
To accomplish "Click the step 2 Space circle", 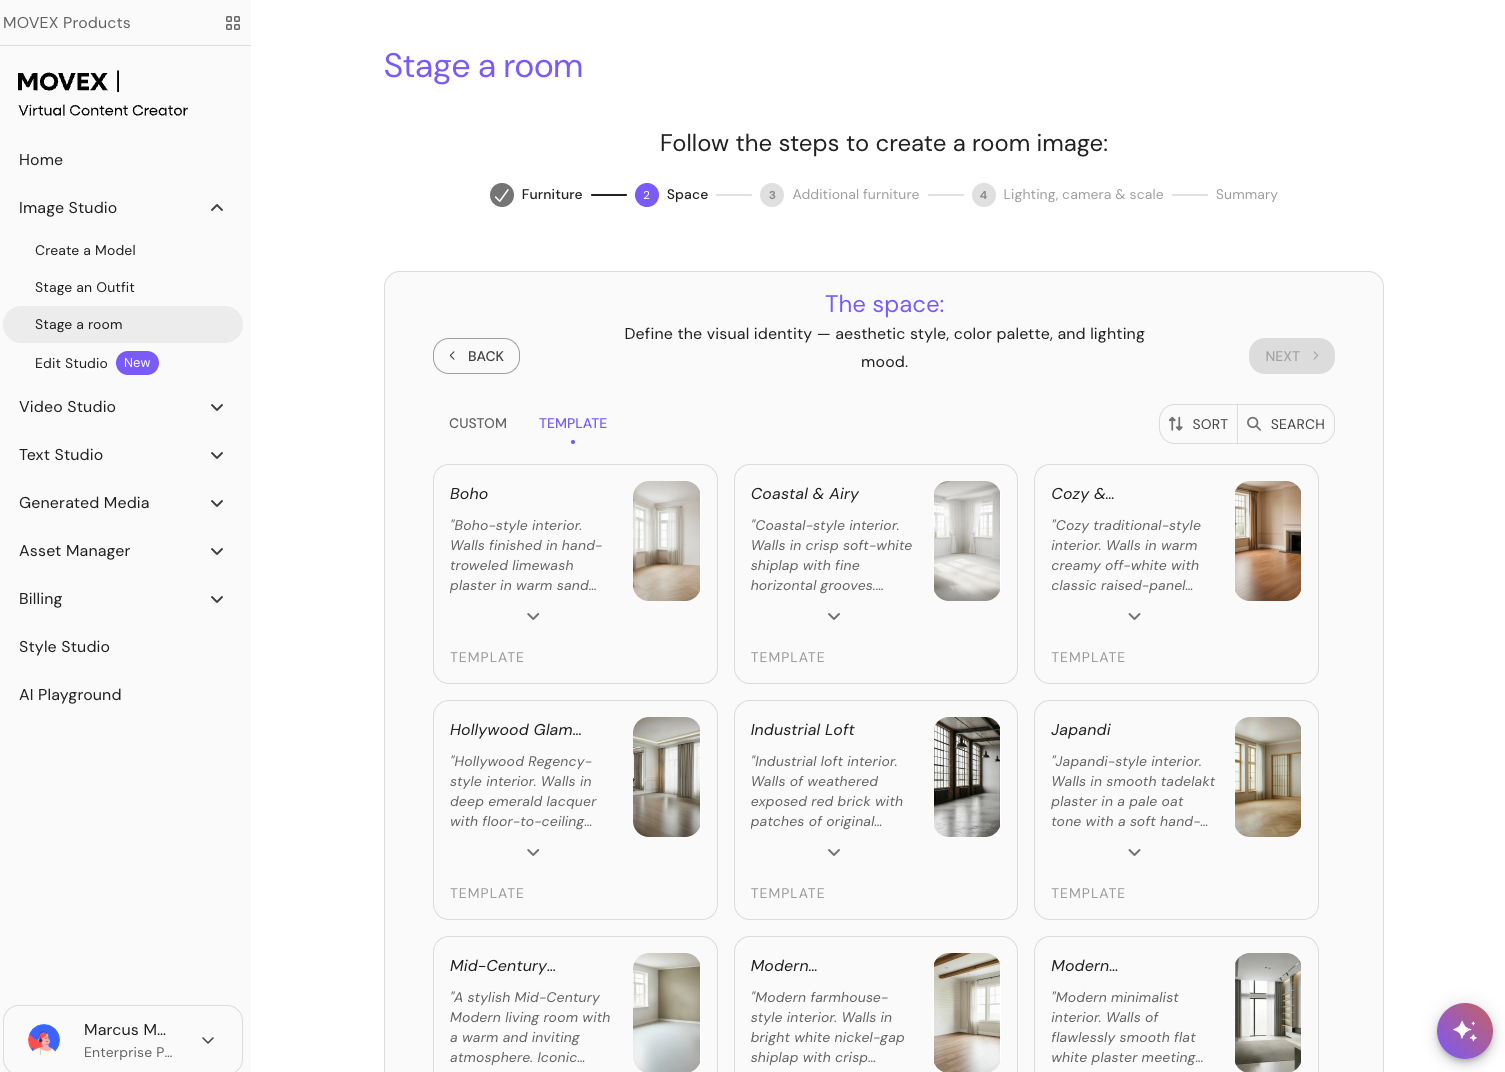I will point(647,195).
